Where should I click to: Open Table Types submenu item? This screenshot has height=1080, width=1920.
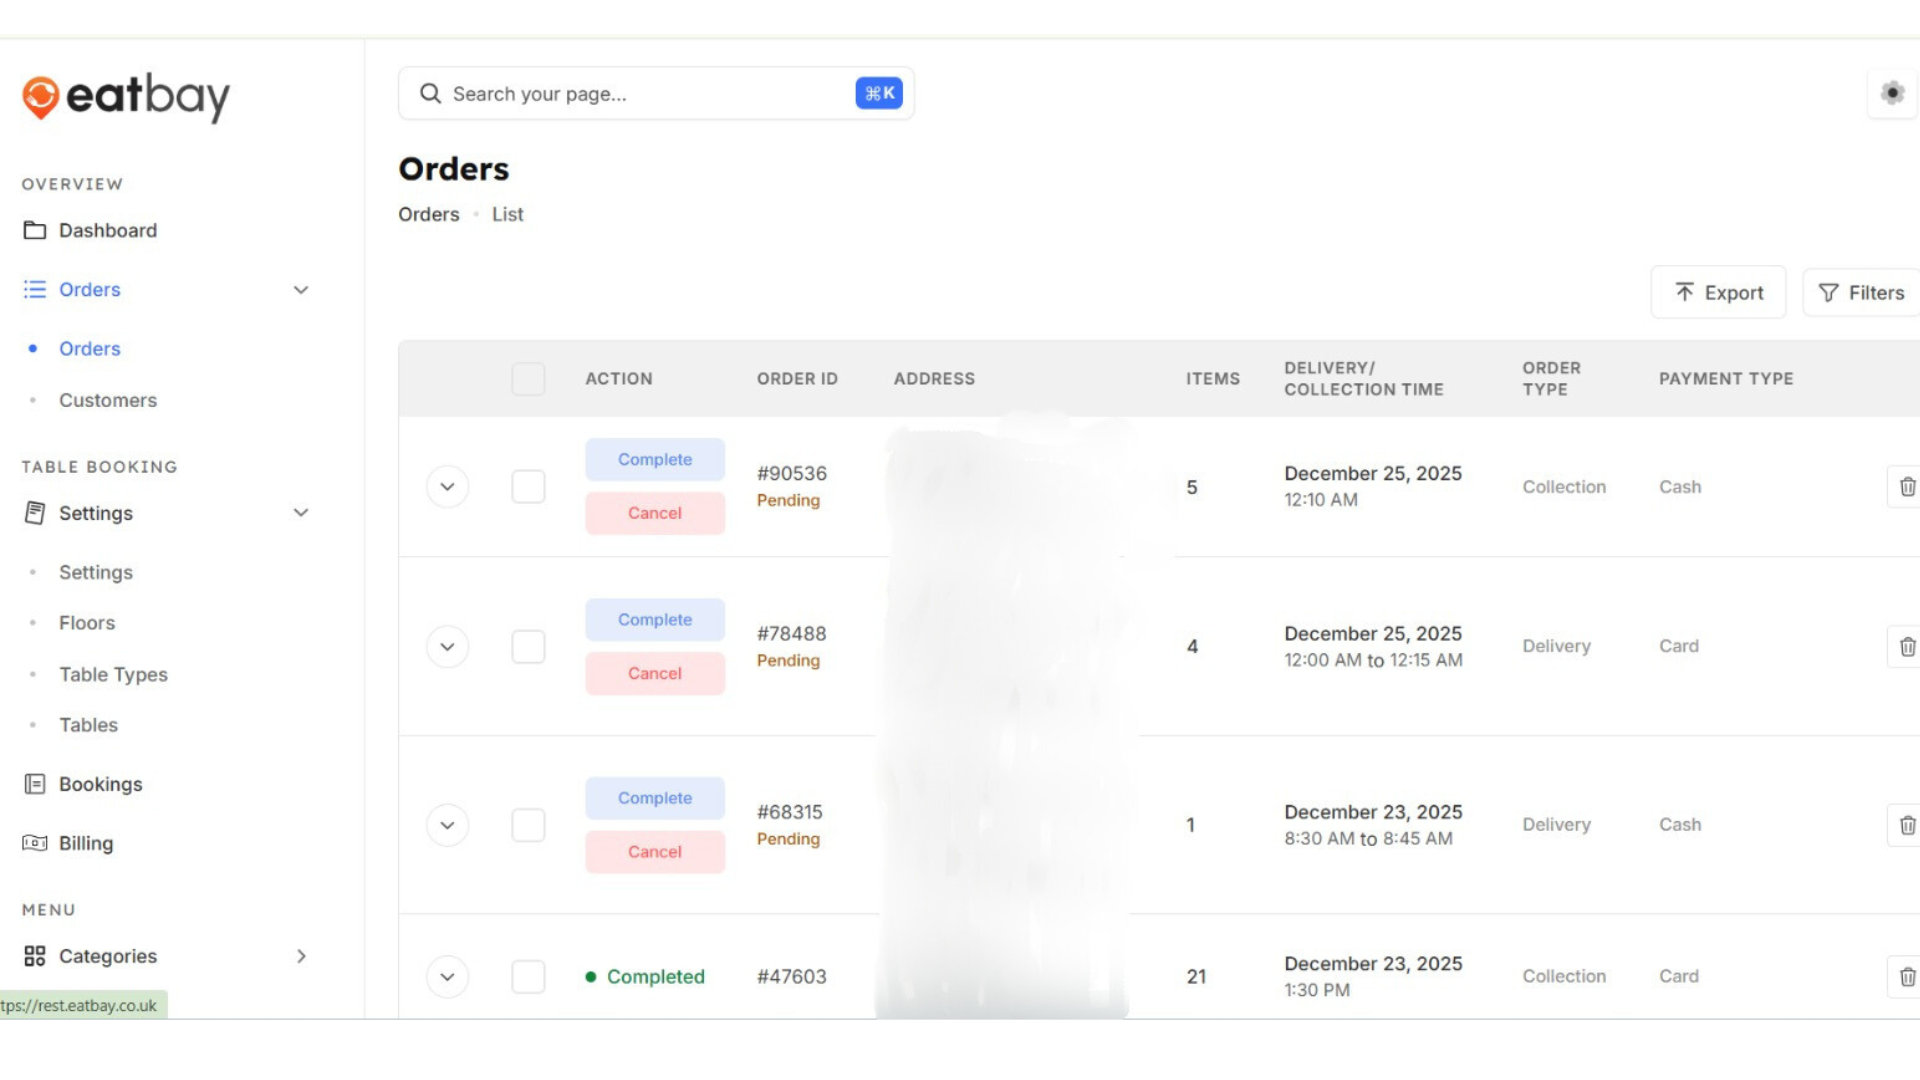pyautogui.click(x=113, y=674)
